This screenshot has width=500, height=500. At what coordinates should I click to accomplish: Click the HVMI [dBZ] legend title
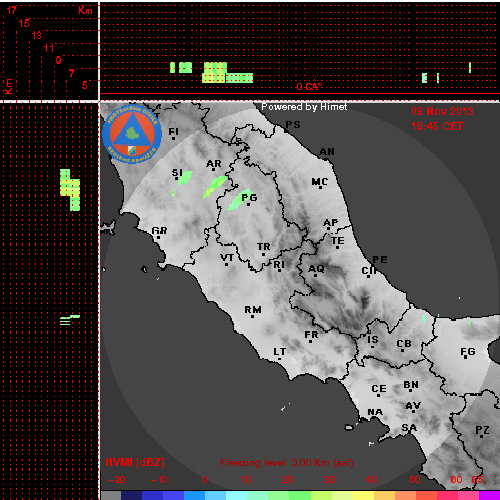135,462
